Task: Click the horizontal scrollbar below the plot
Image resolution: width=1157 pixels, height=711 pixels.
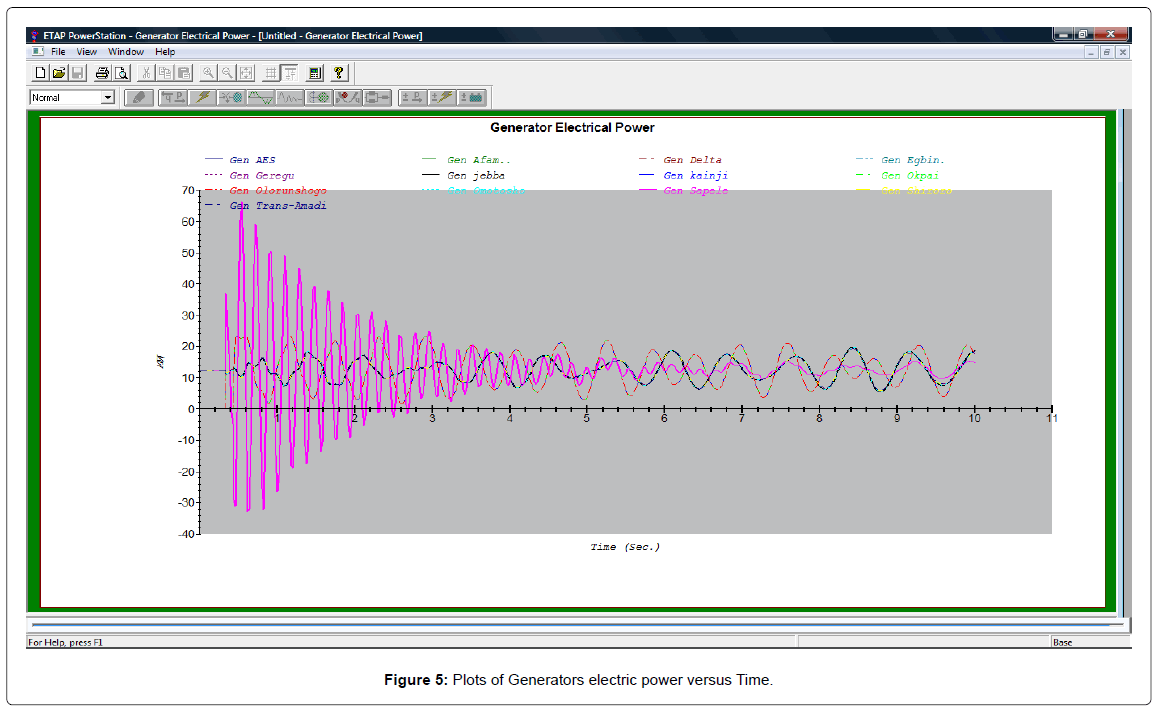Action: click(577, 625)
